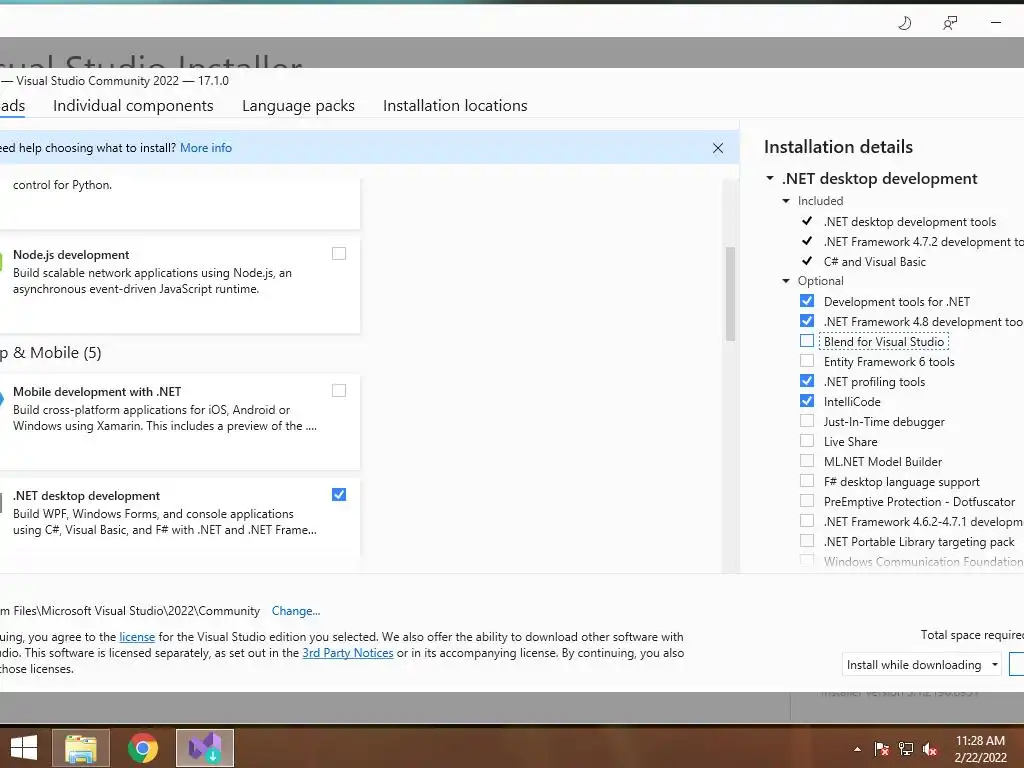Select the Node.js development workload card title
The height and width of the screenshot is (768, 1024).
point(71,255)
